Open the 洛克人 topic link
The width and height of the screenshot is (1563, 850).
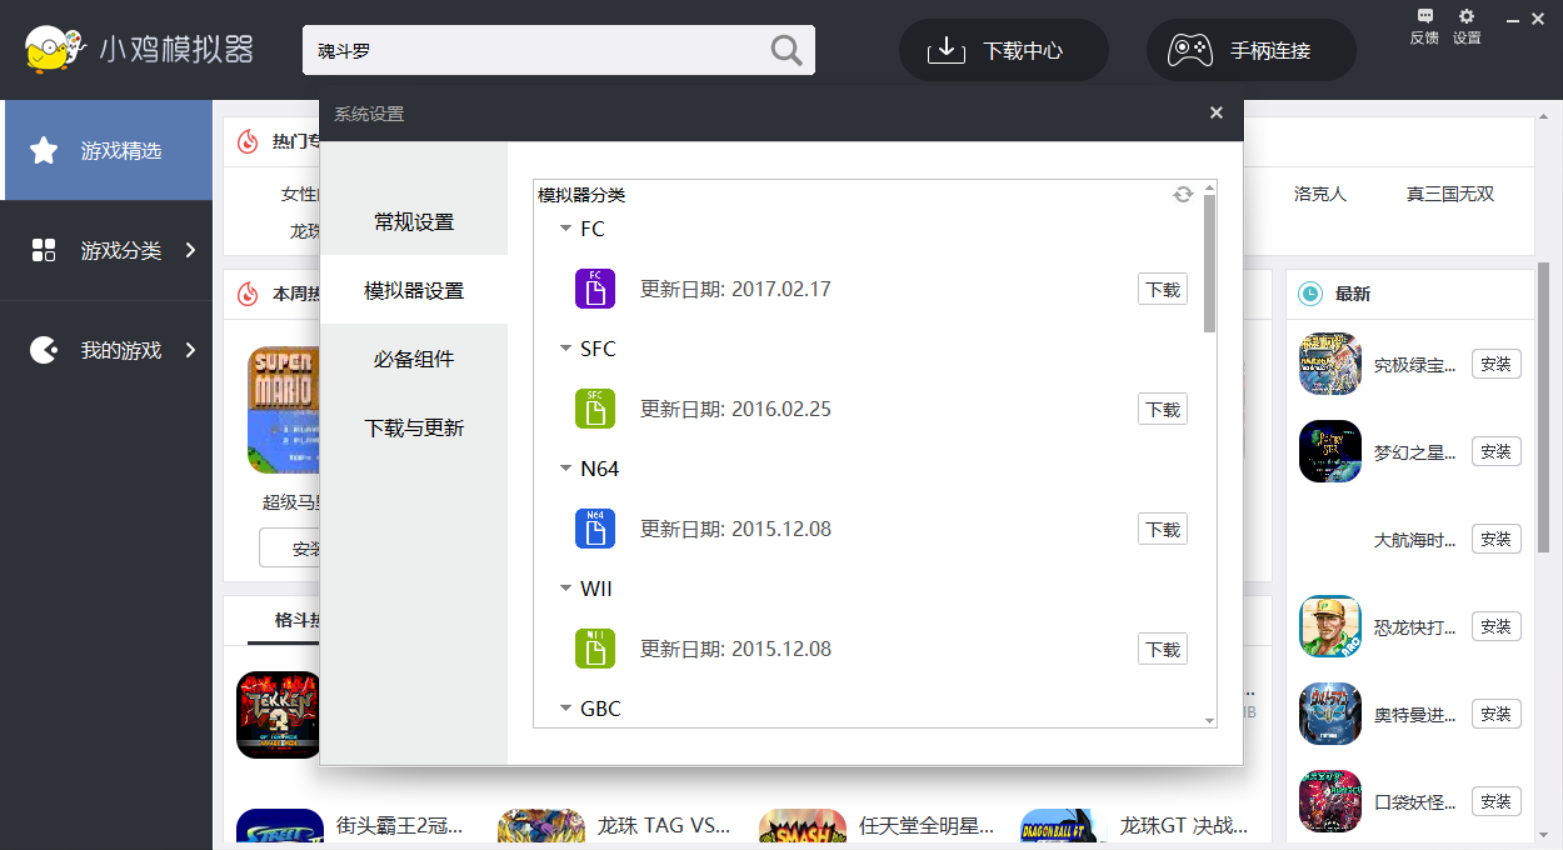(x=1320, y=194)
